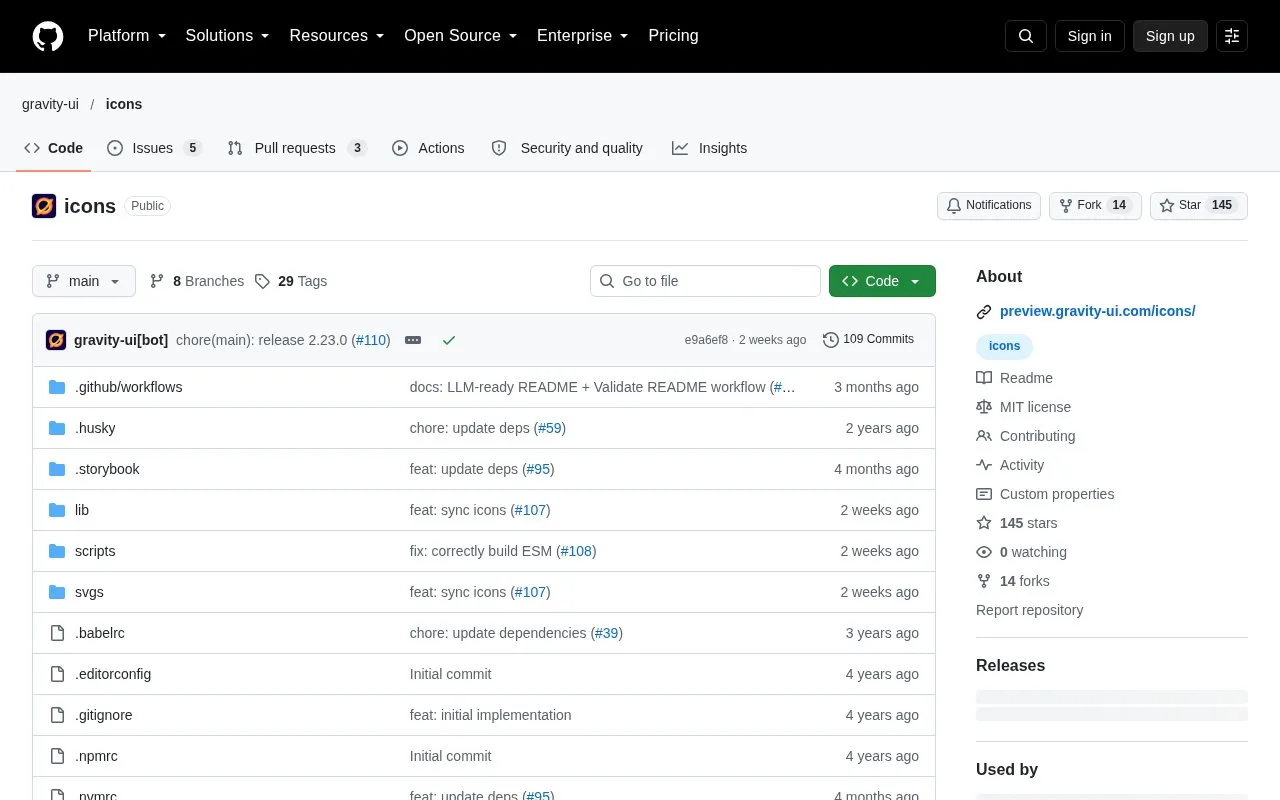This screenshot has width=1280, height=800.
Task: Click the Notifications button
Action: click(989, 206)
